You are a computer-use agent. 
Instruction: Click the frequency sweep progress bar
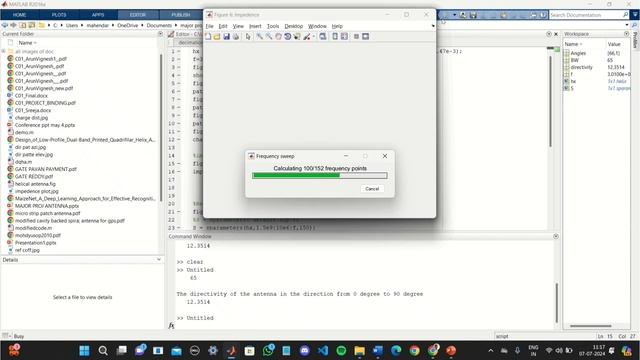[320, 176]
